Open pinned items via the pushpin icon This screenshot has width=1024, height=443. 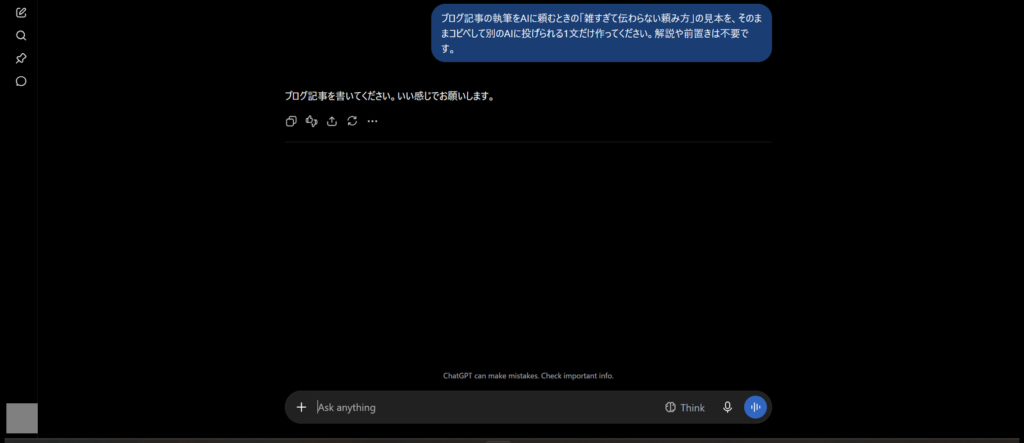21,58
